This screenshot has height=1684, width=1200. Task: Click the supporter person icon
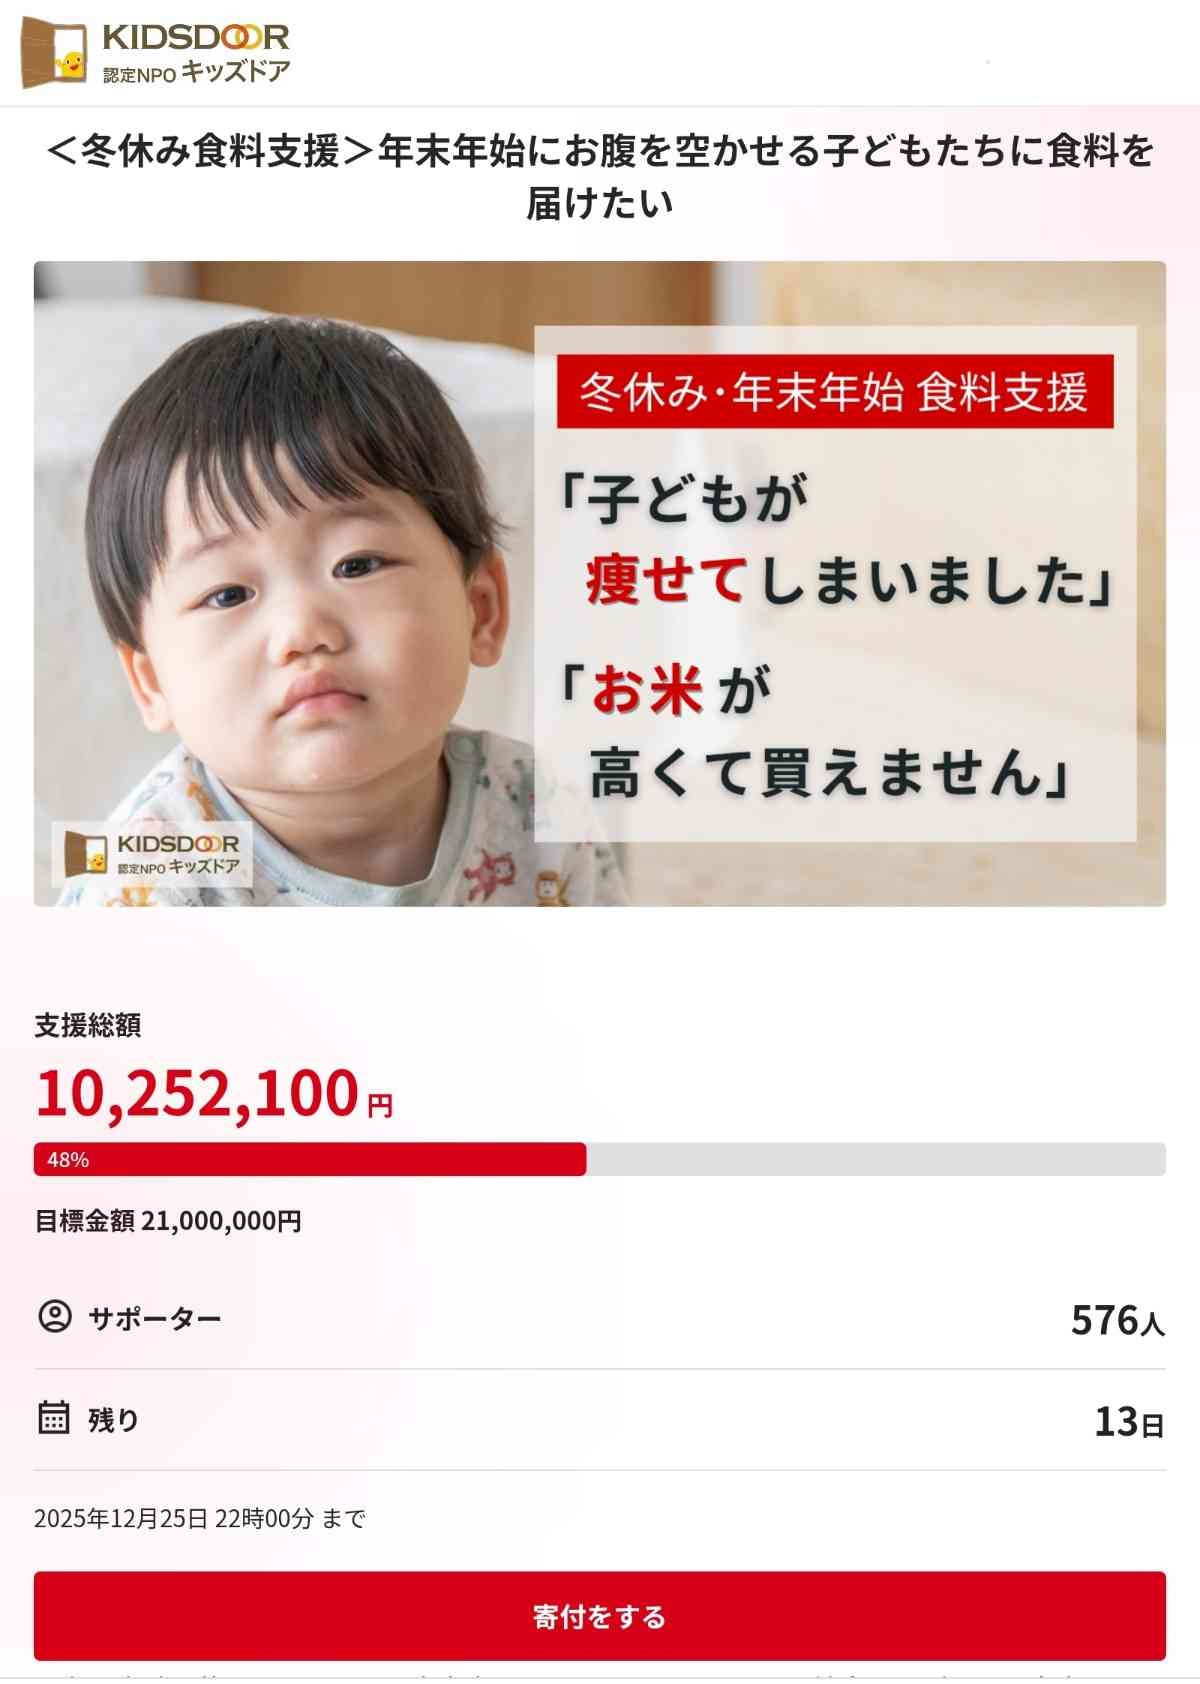[55, 1316]
